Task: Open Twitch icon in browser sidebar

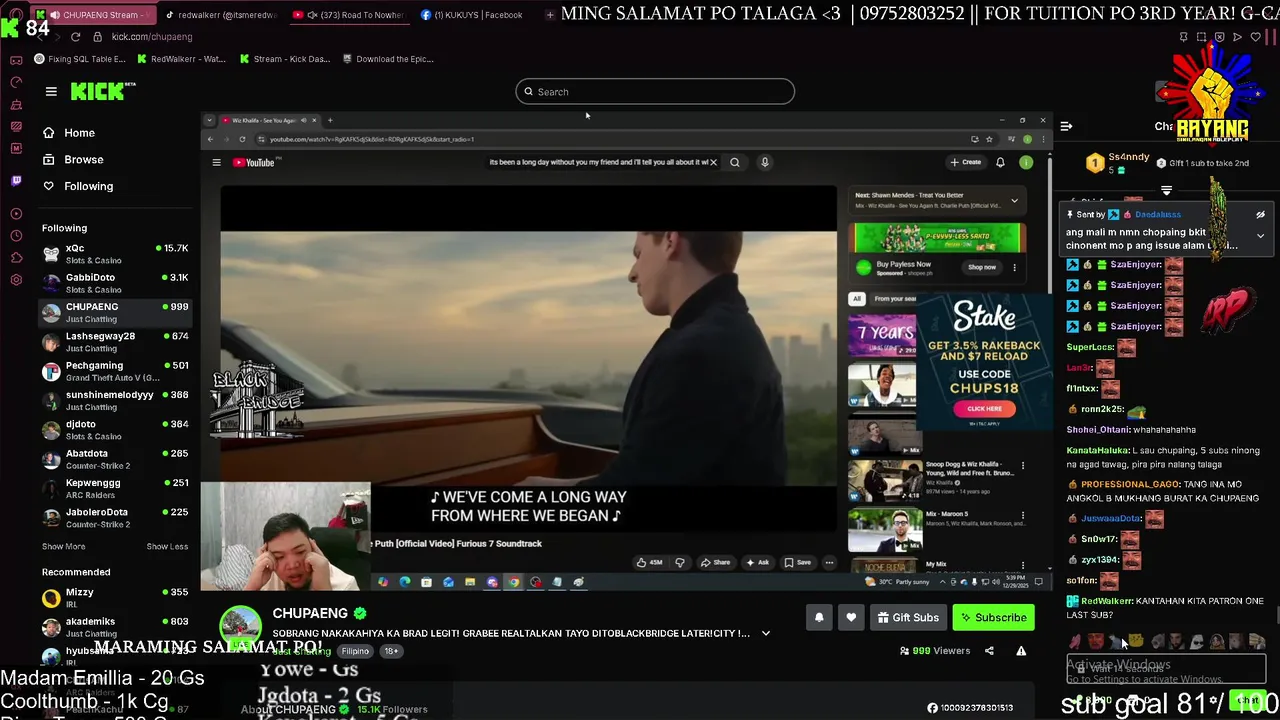Action: coord(16,181)
